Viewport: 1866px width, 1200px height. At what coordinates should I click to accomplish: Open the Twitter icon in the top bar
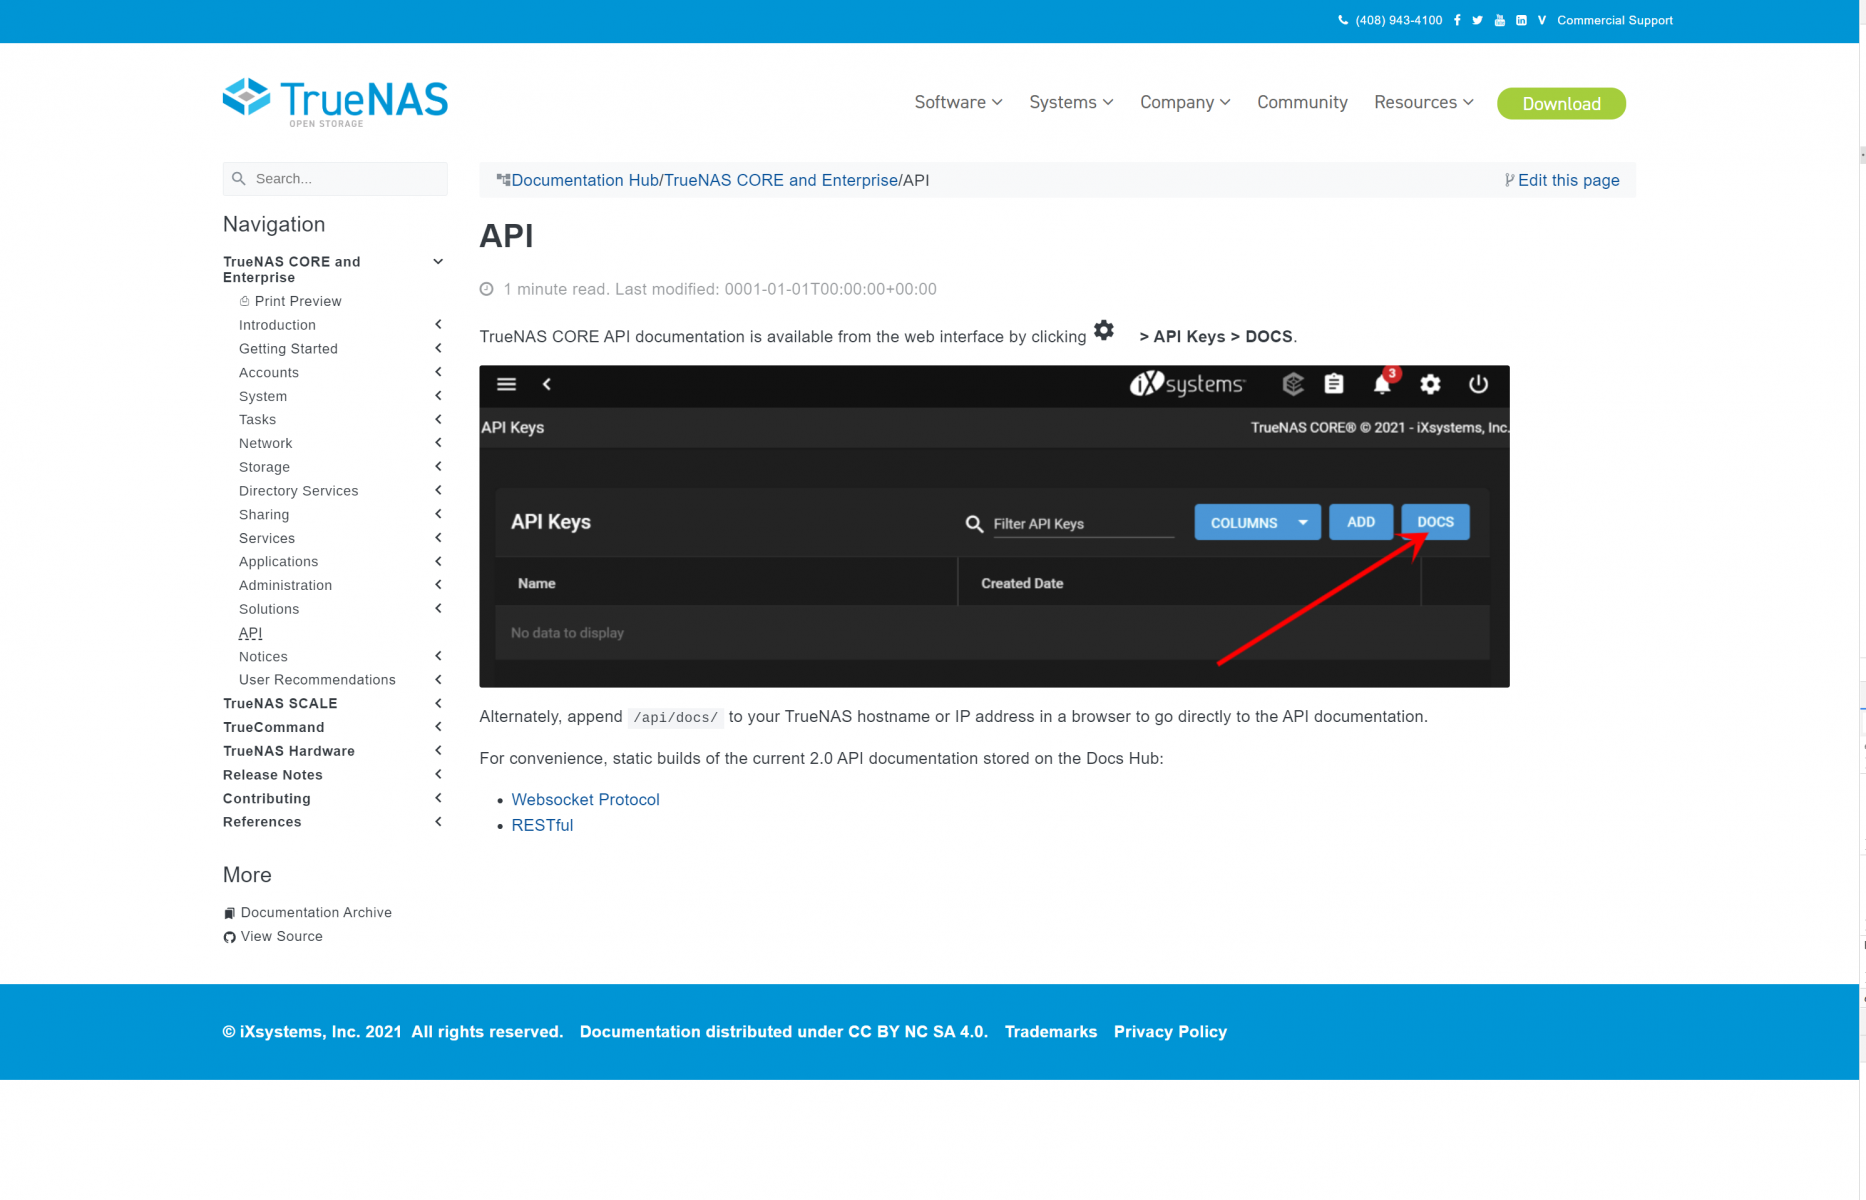pyautogui.click(x=1478, y=20)
